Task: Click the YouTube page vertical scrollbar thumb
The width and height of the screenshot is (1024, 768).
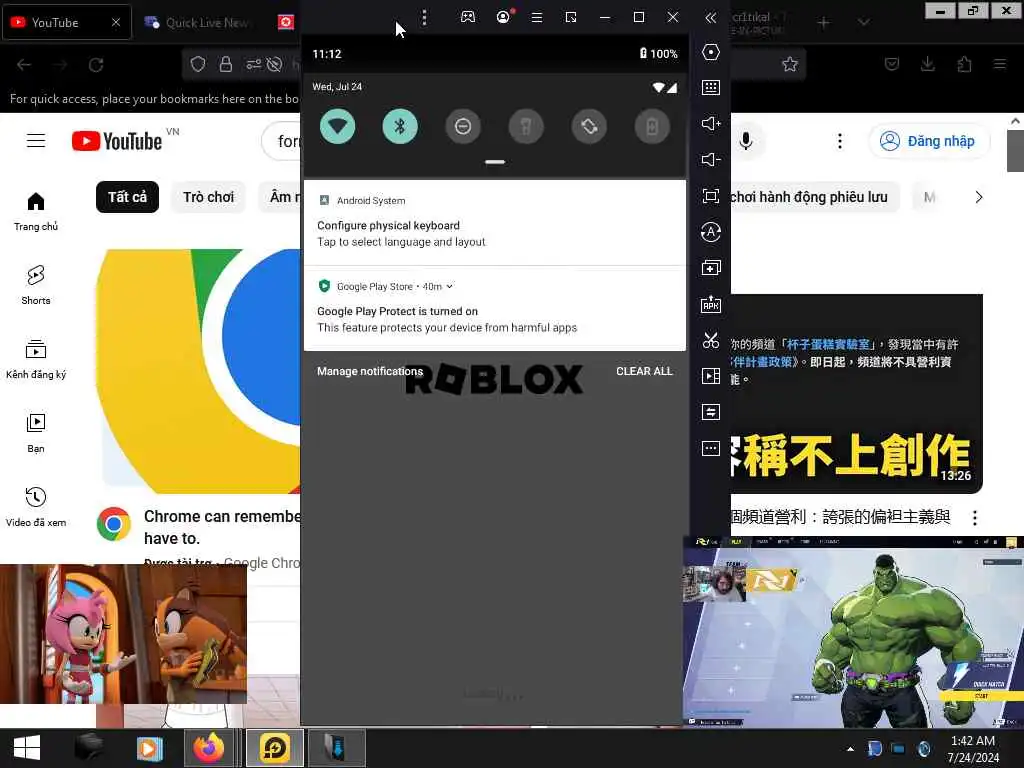Action: (1015, 151)
